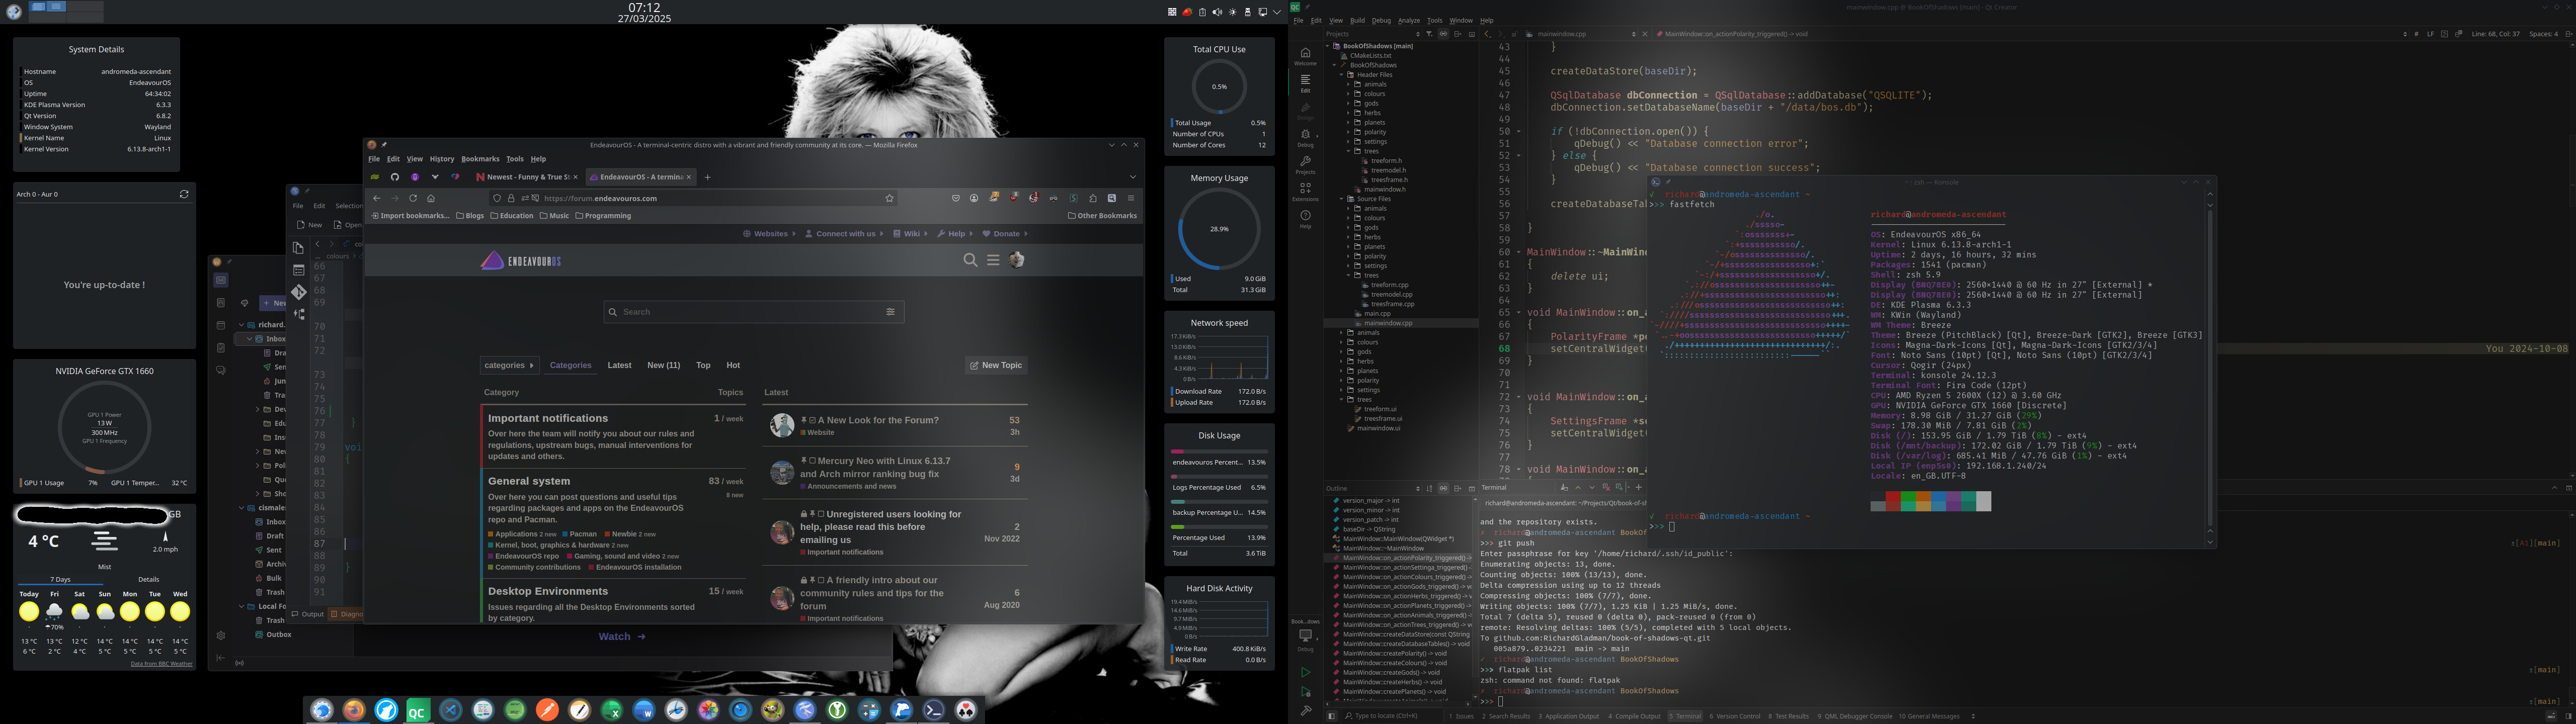2576x724 pixels.
Task: Open the Build menu in Qt Creator
Action: pos(1357,20)
